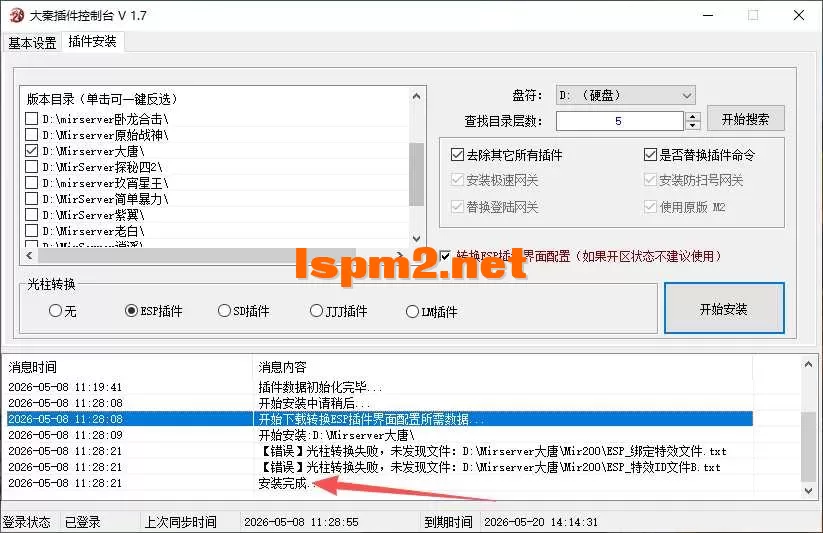Click the 登录状态 status label

click(26, 522)
